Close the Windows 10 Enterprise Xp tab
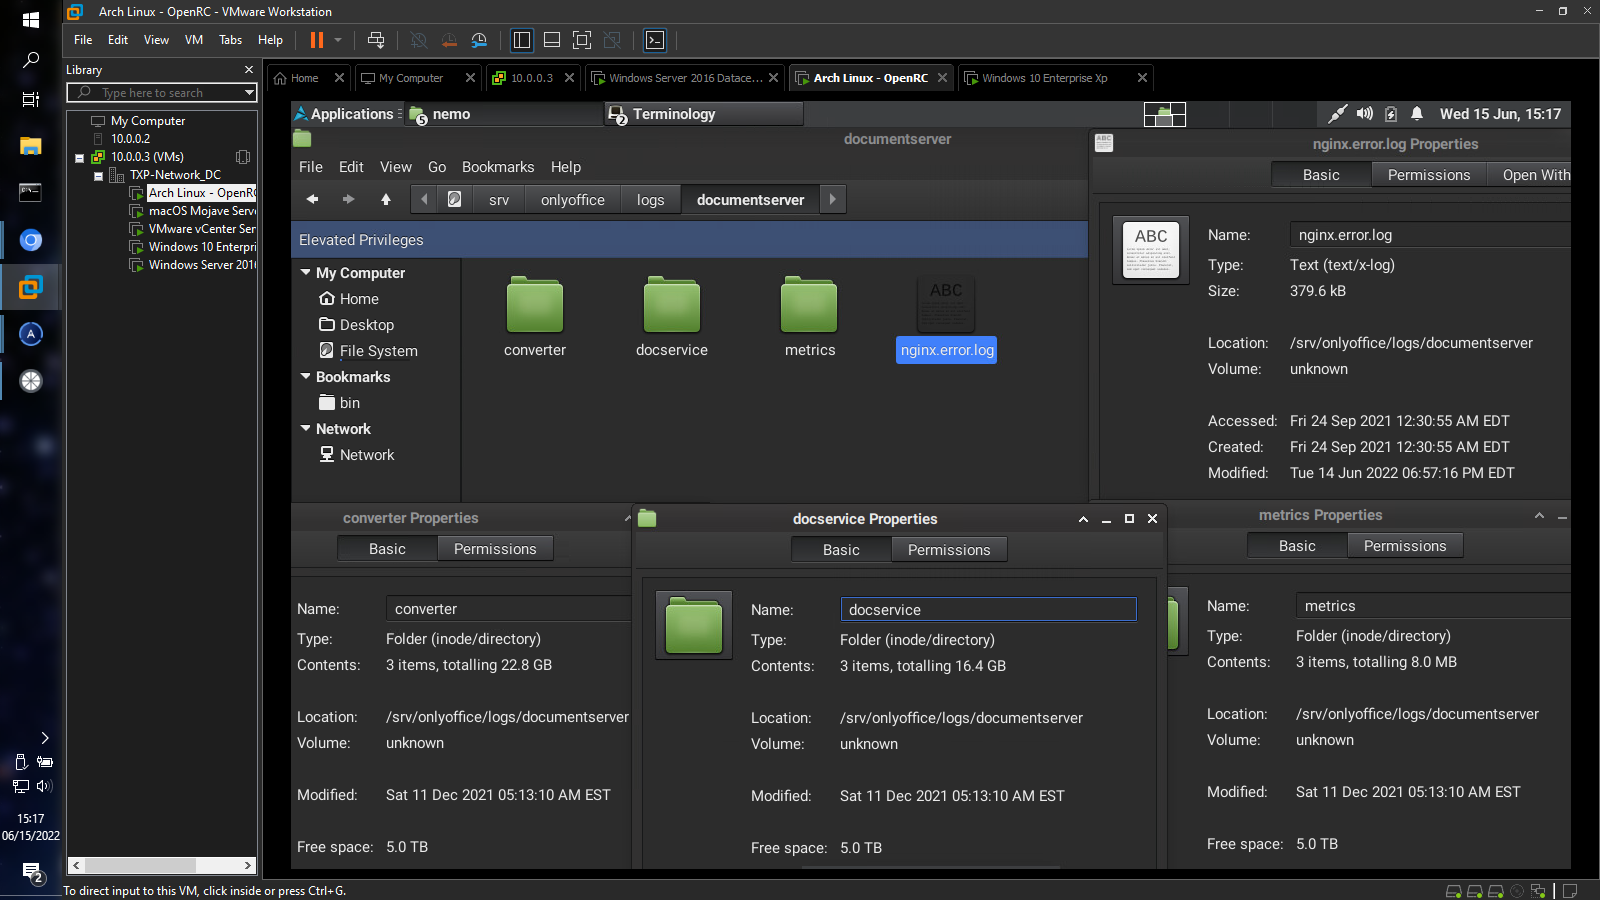Image resolution: width=1600 pixels, height=900 pixels. click(1143, 78)
